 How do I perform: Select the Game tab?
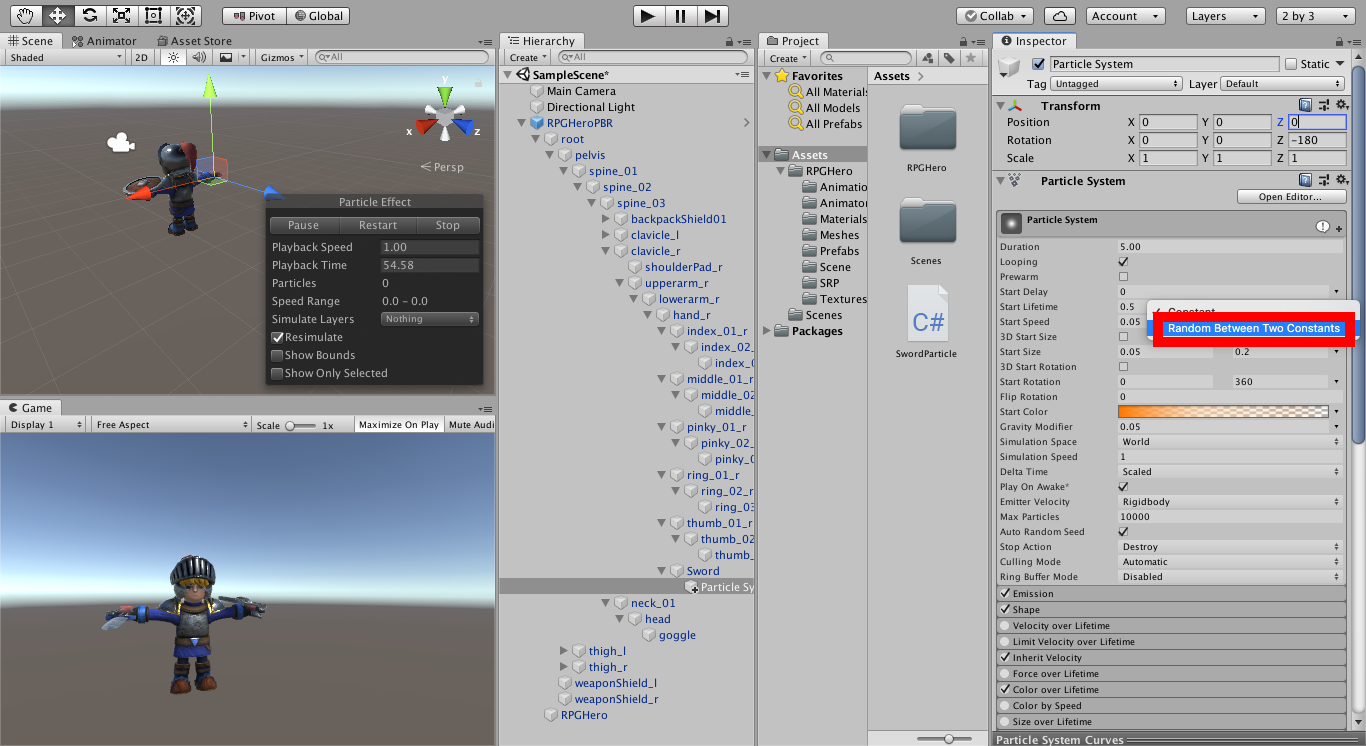click(30, 407)
